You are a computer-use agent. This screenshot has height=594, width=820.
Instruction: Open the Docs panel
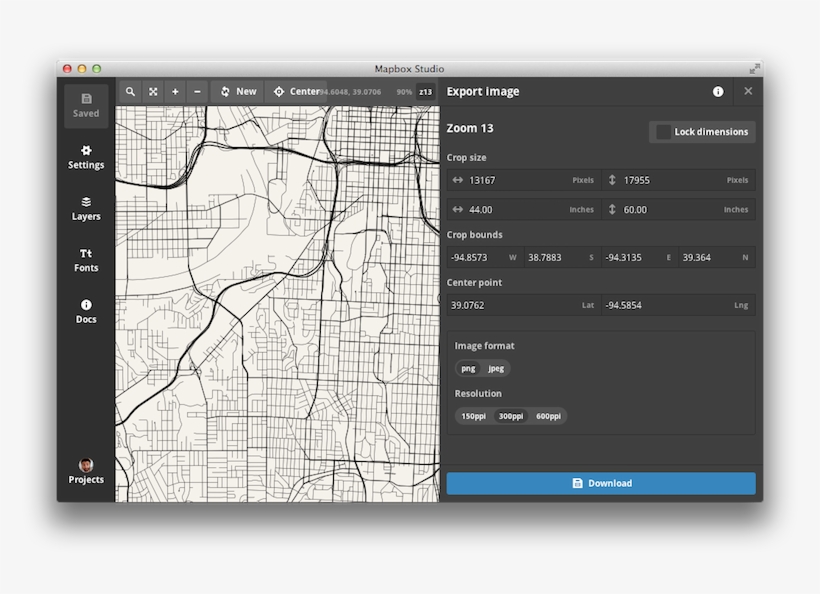[x=85, y=311]
